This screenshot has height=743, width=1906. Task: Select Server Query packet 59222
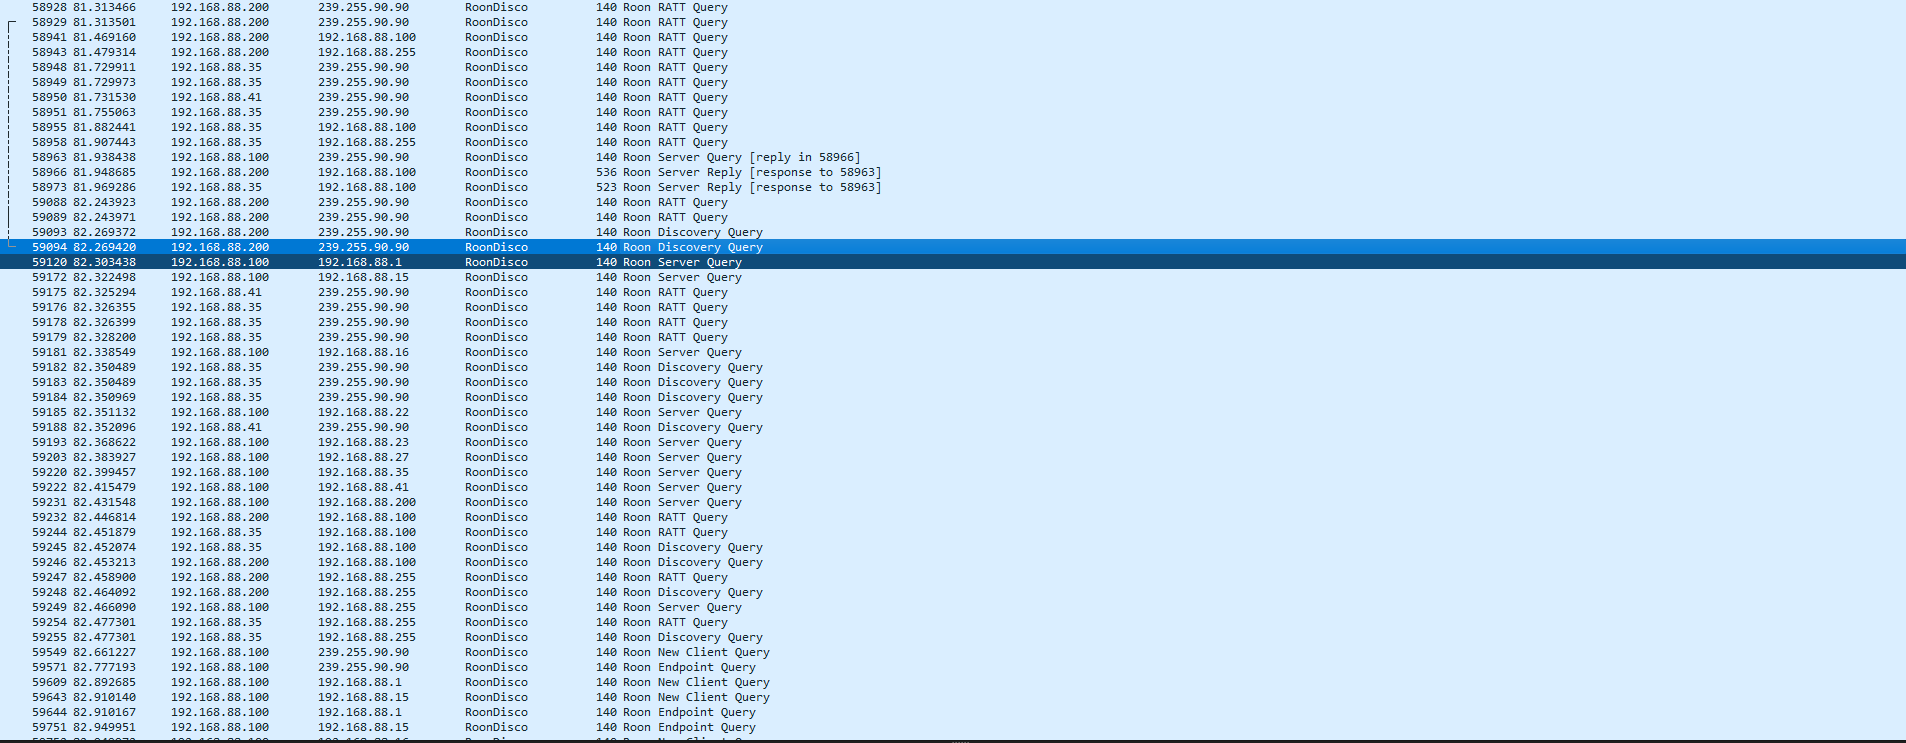coord(953,487)
